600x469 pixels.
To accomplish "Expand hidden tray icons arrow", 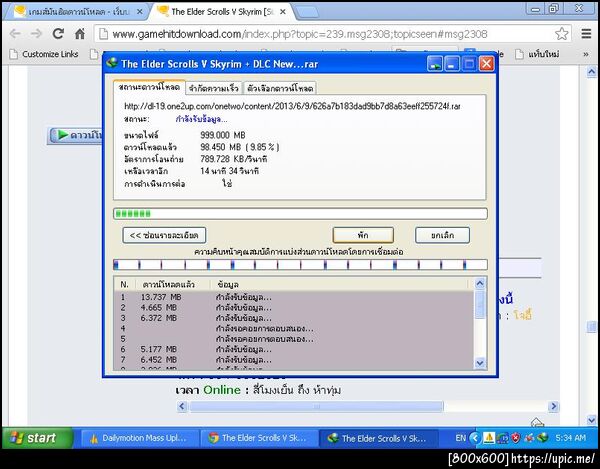I will point(474,438).
